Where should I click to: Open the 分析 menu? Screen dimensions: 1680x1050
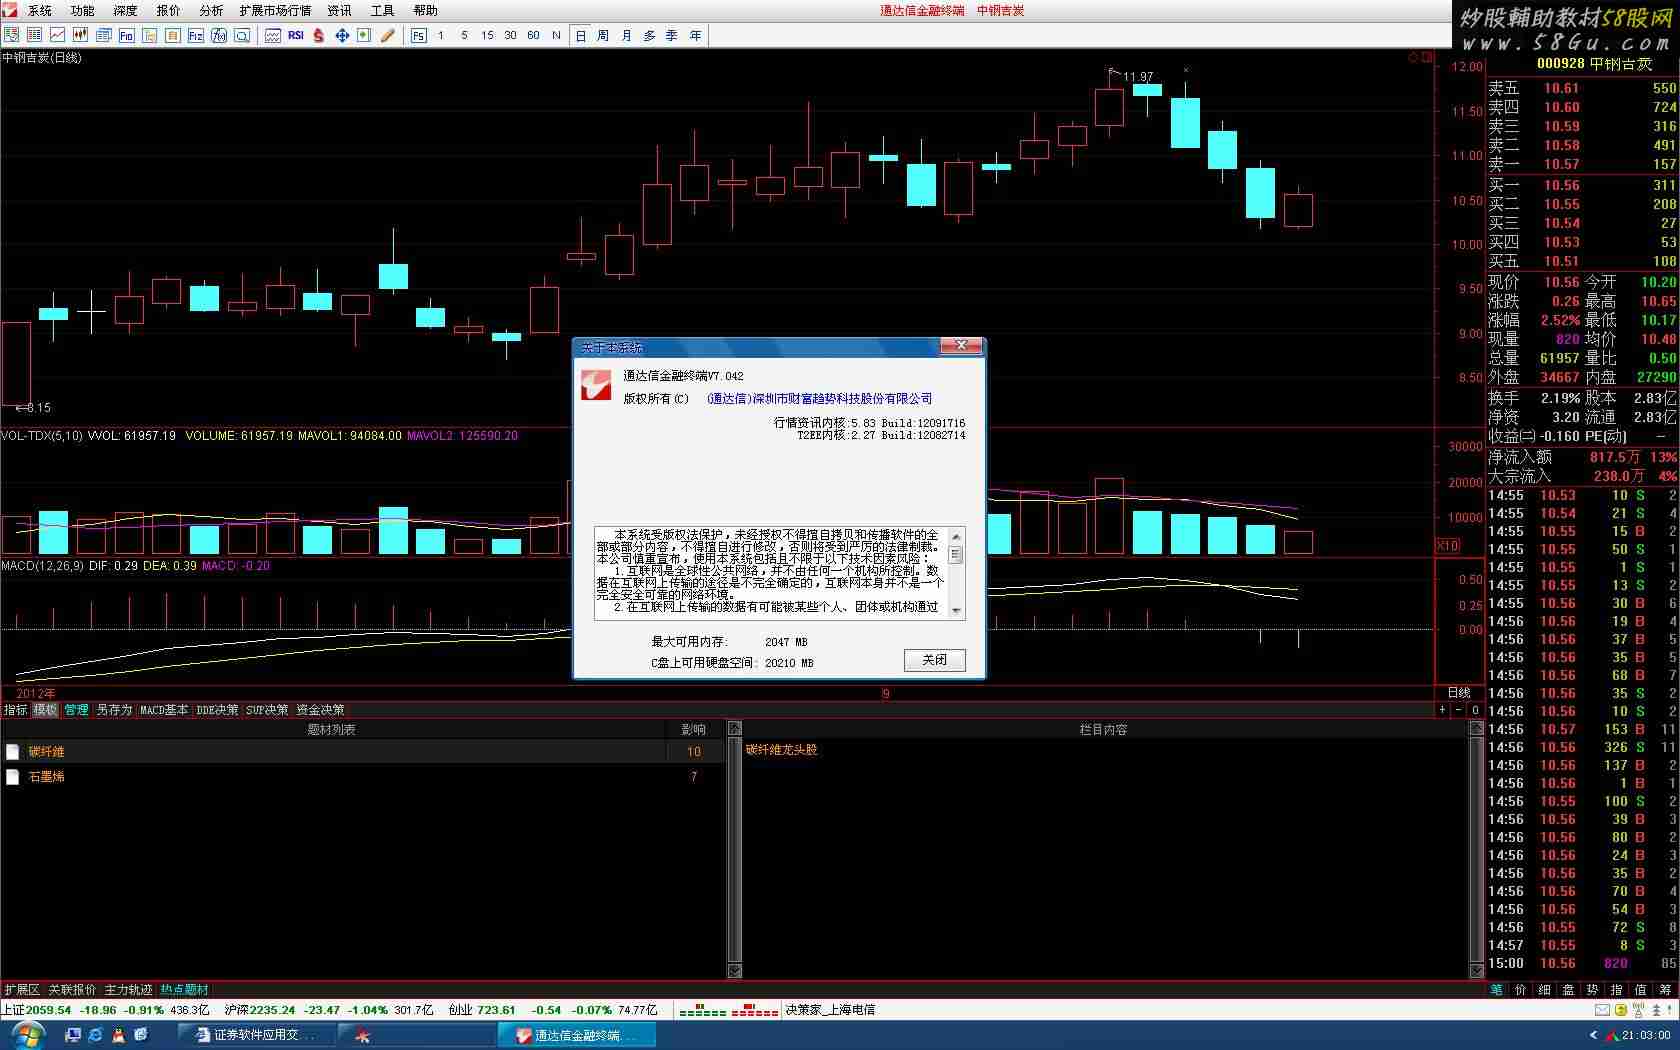coord(212,11)
